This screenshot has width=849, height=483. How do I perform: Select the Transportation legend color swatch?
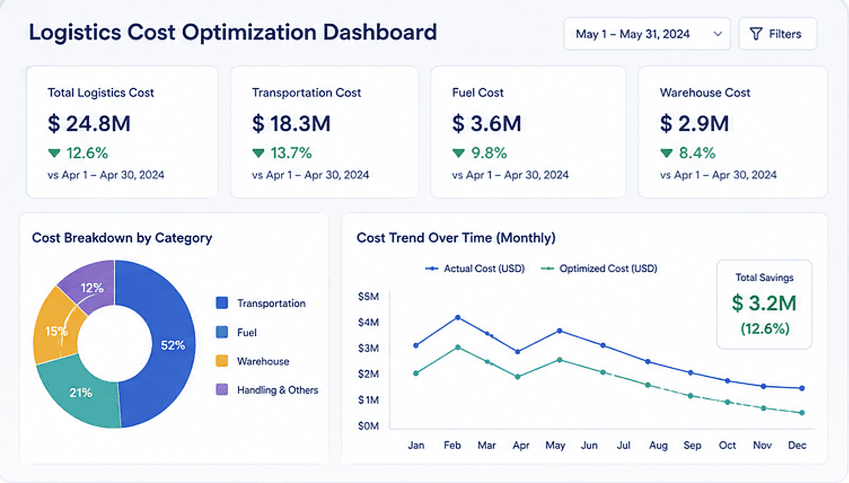[x=222, y=303]
